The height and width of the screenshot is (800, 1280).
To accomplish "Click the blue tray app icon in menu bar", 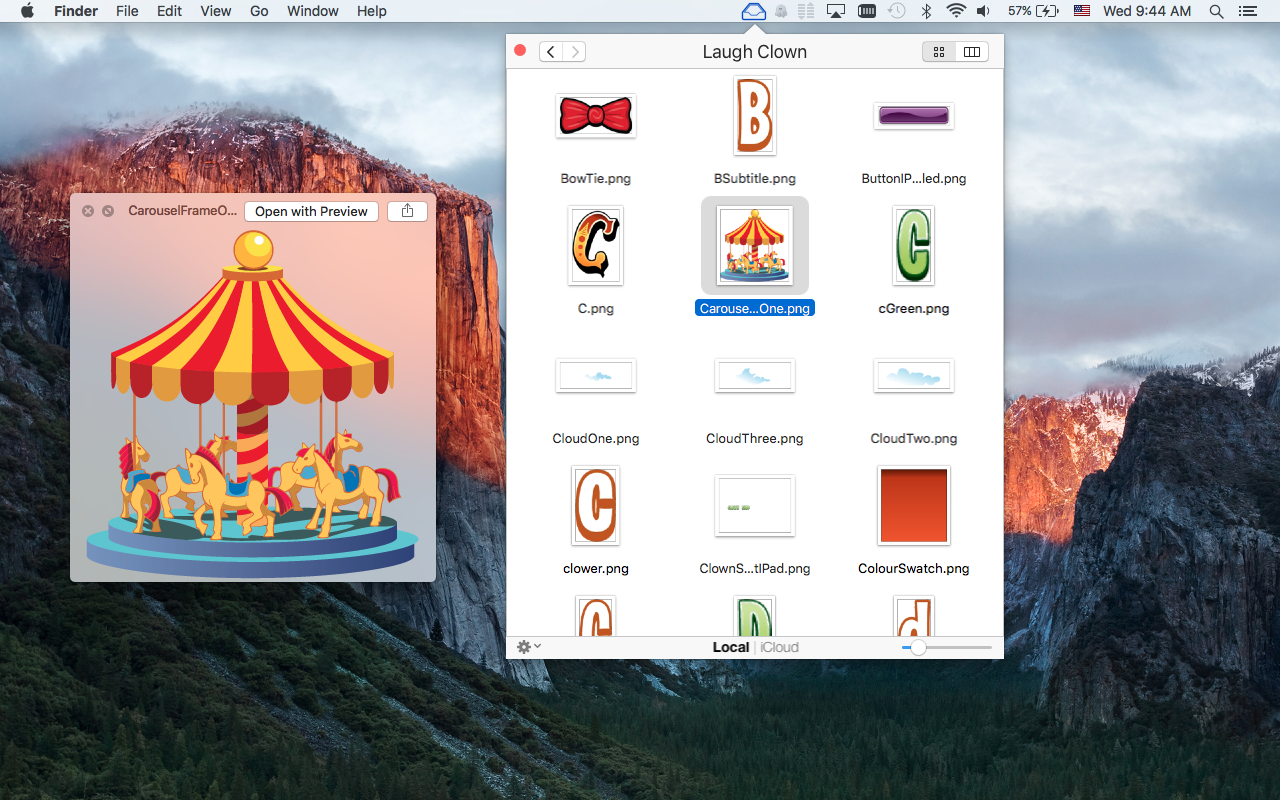I will pos(753,11).
